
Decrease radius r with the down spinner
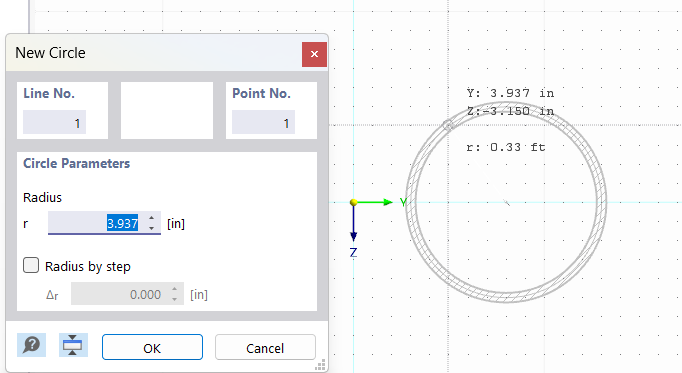click(x=151, y=228)
